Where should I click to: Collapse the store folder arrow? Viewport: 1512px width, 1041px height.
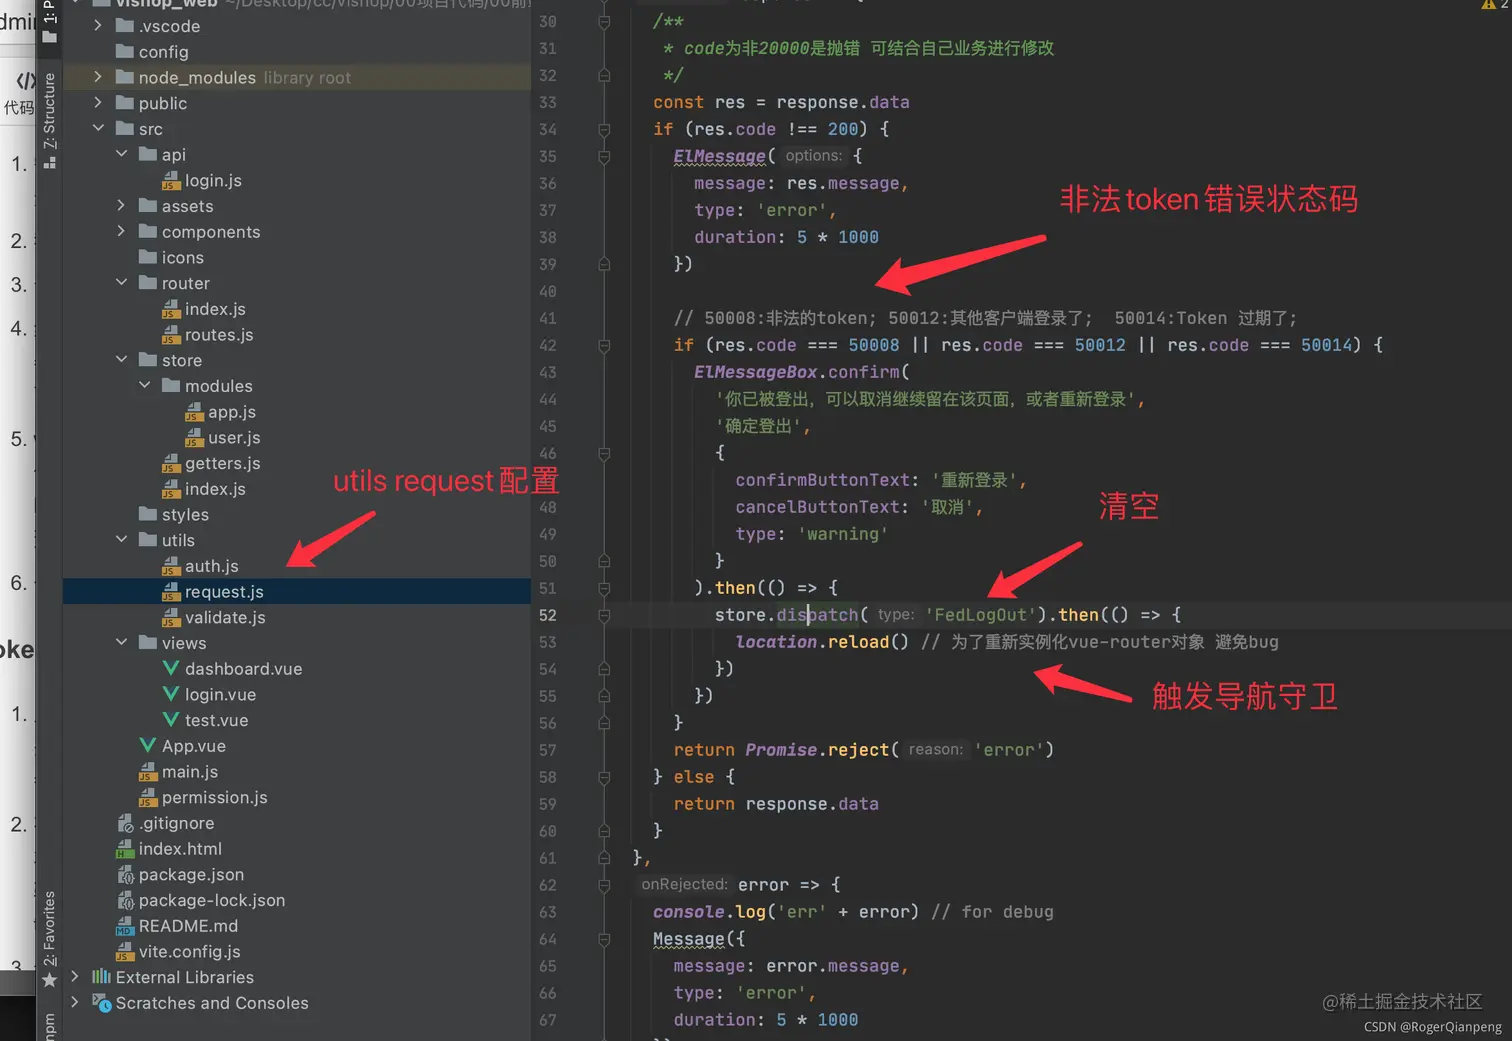coord(121,360)
